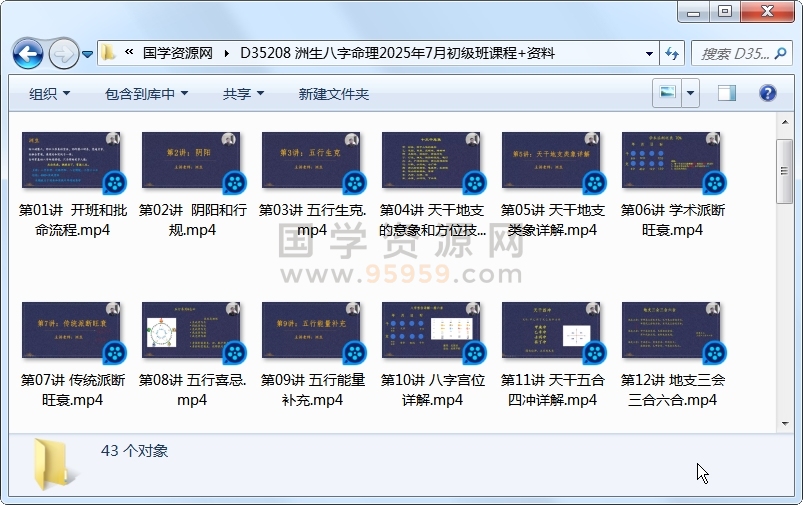Select video thumbnail 第09讲 五行能量补充

click(312, 332)
